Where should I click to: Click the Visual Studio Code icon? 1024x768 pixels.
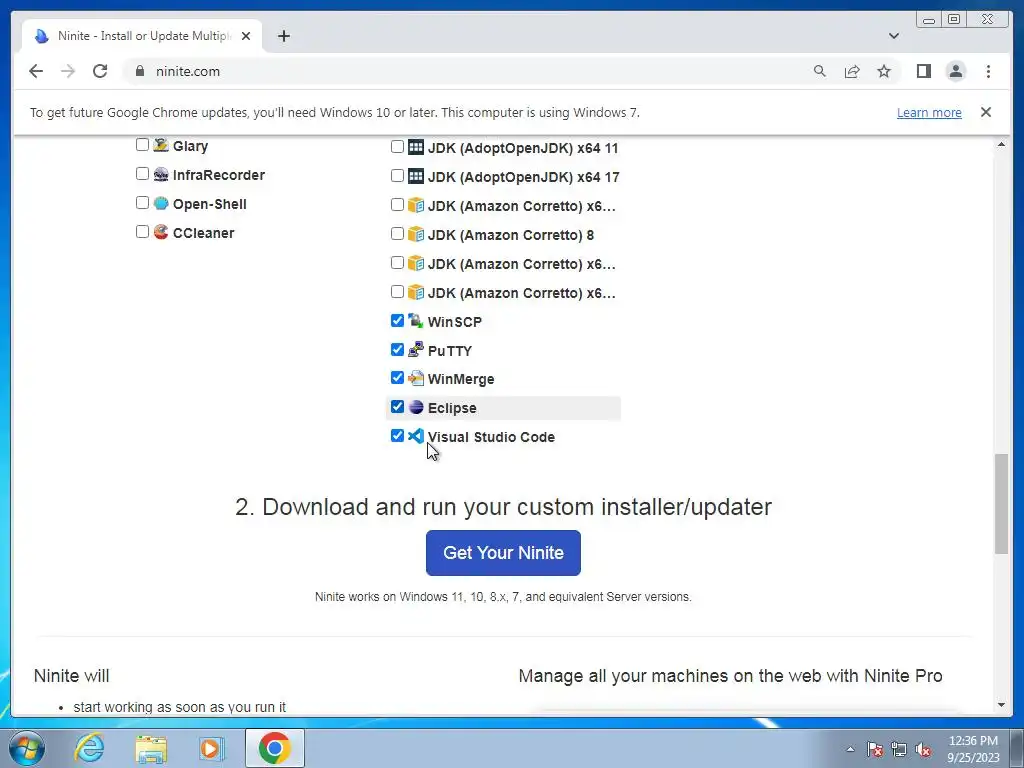click(416, 436)
